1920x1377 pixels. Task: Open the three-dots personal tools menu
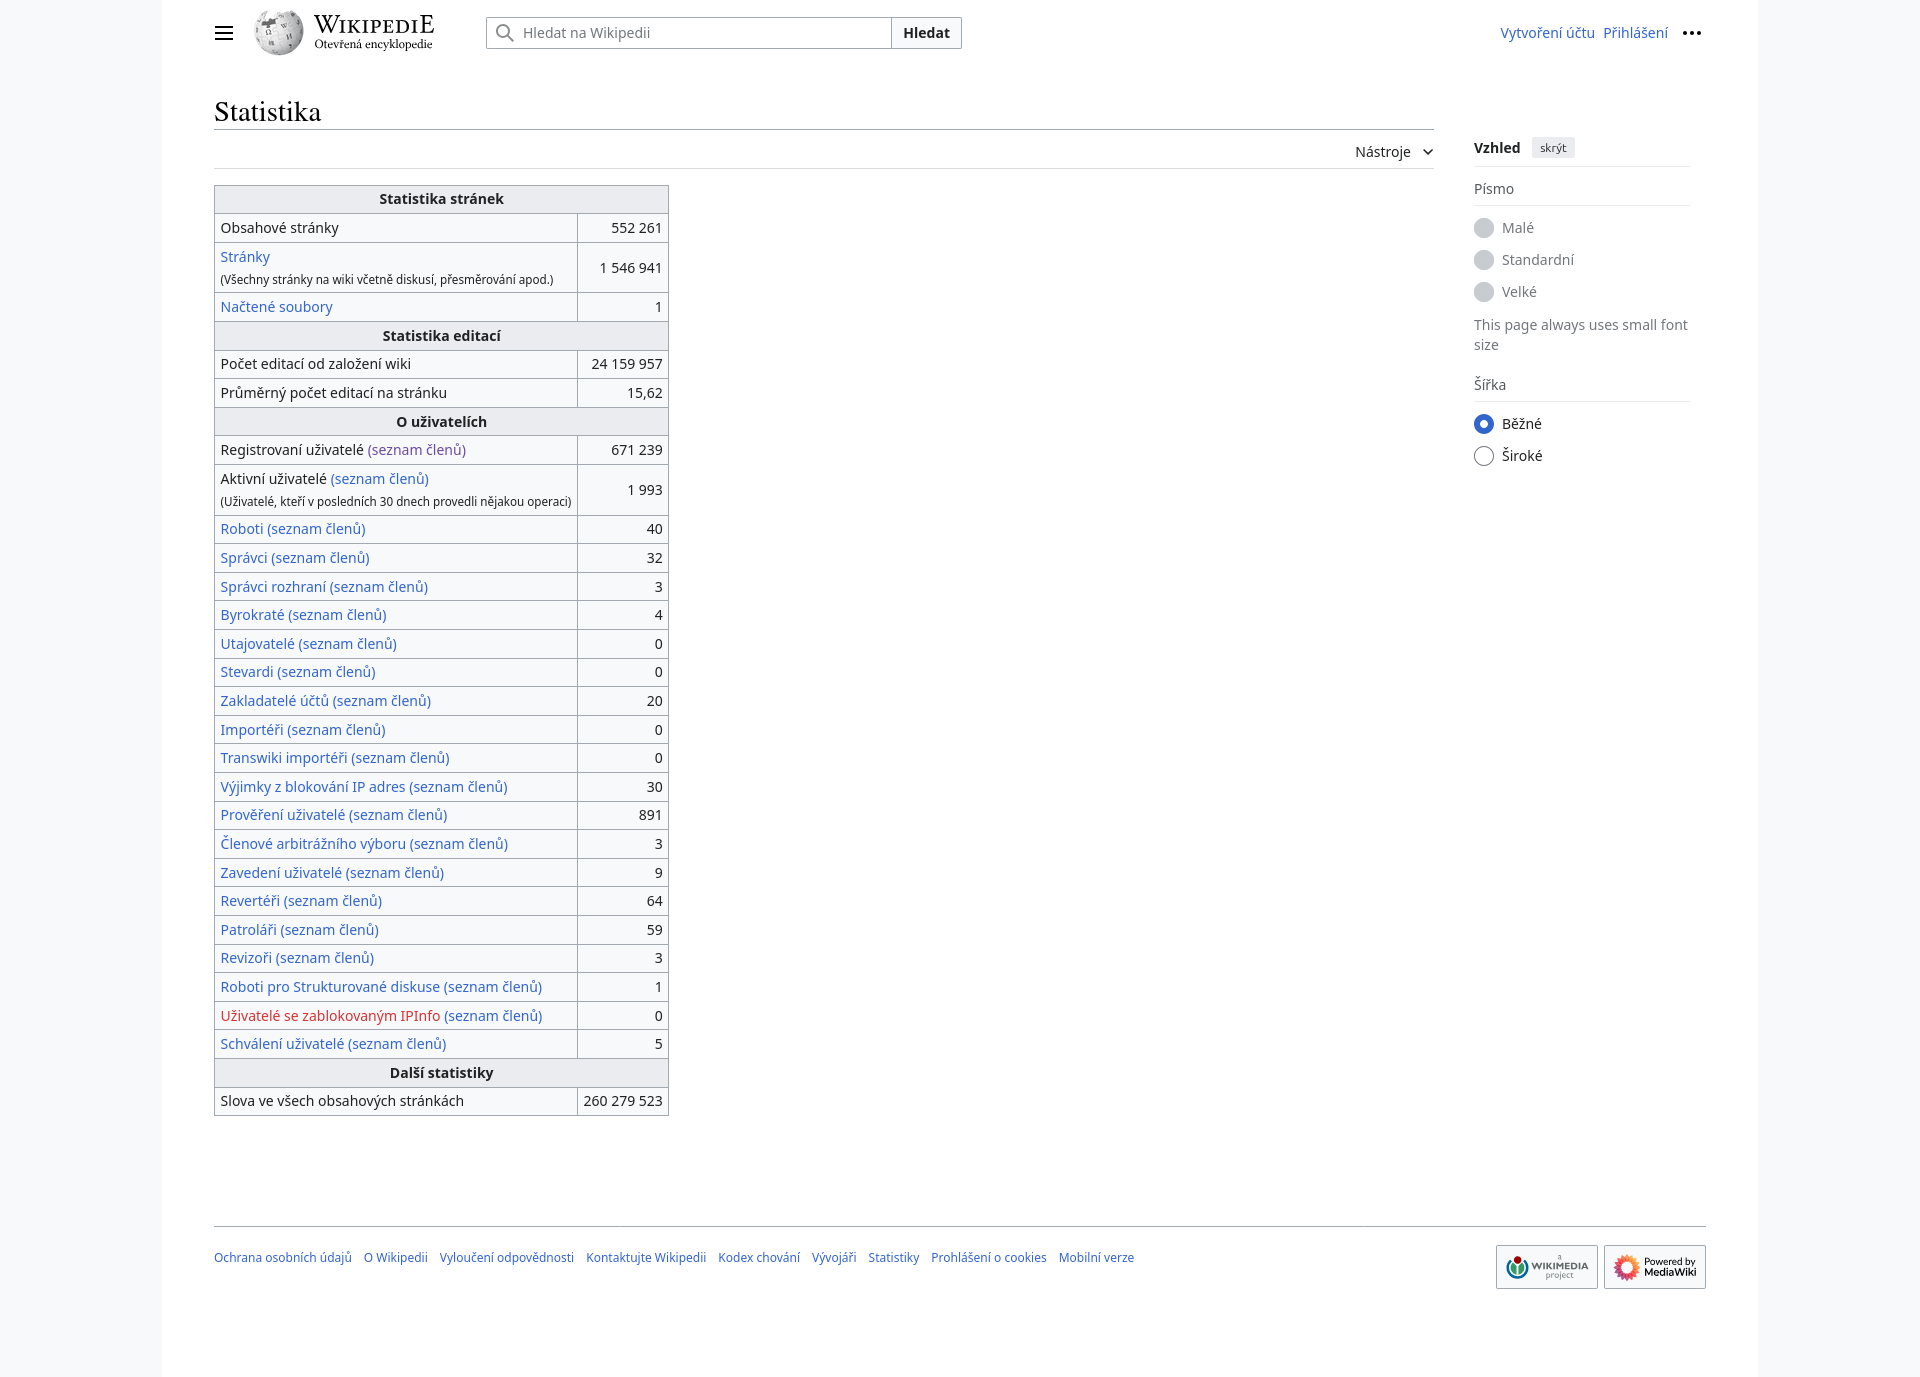(x=1691, y=33)
